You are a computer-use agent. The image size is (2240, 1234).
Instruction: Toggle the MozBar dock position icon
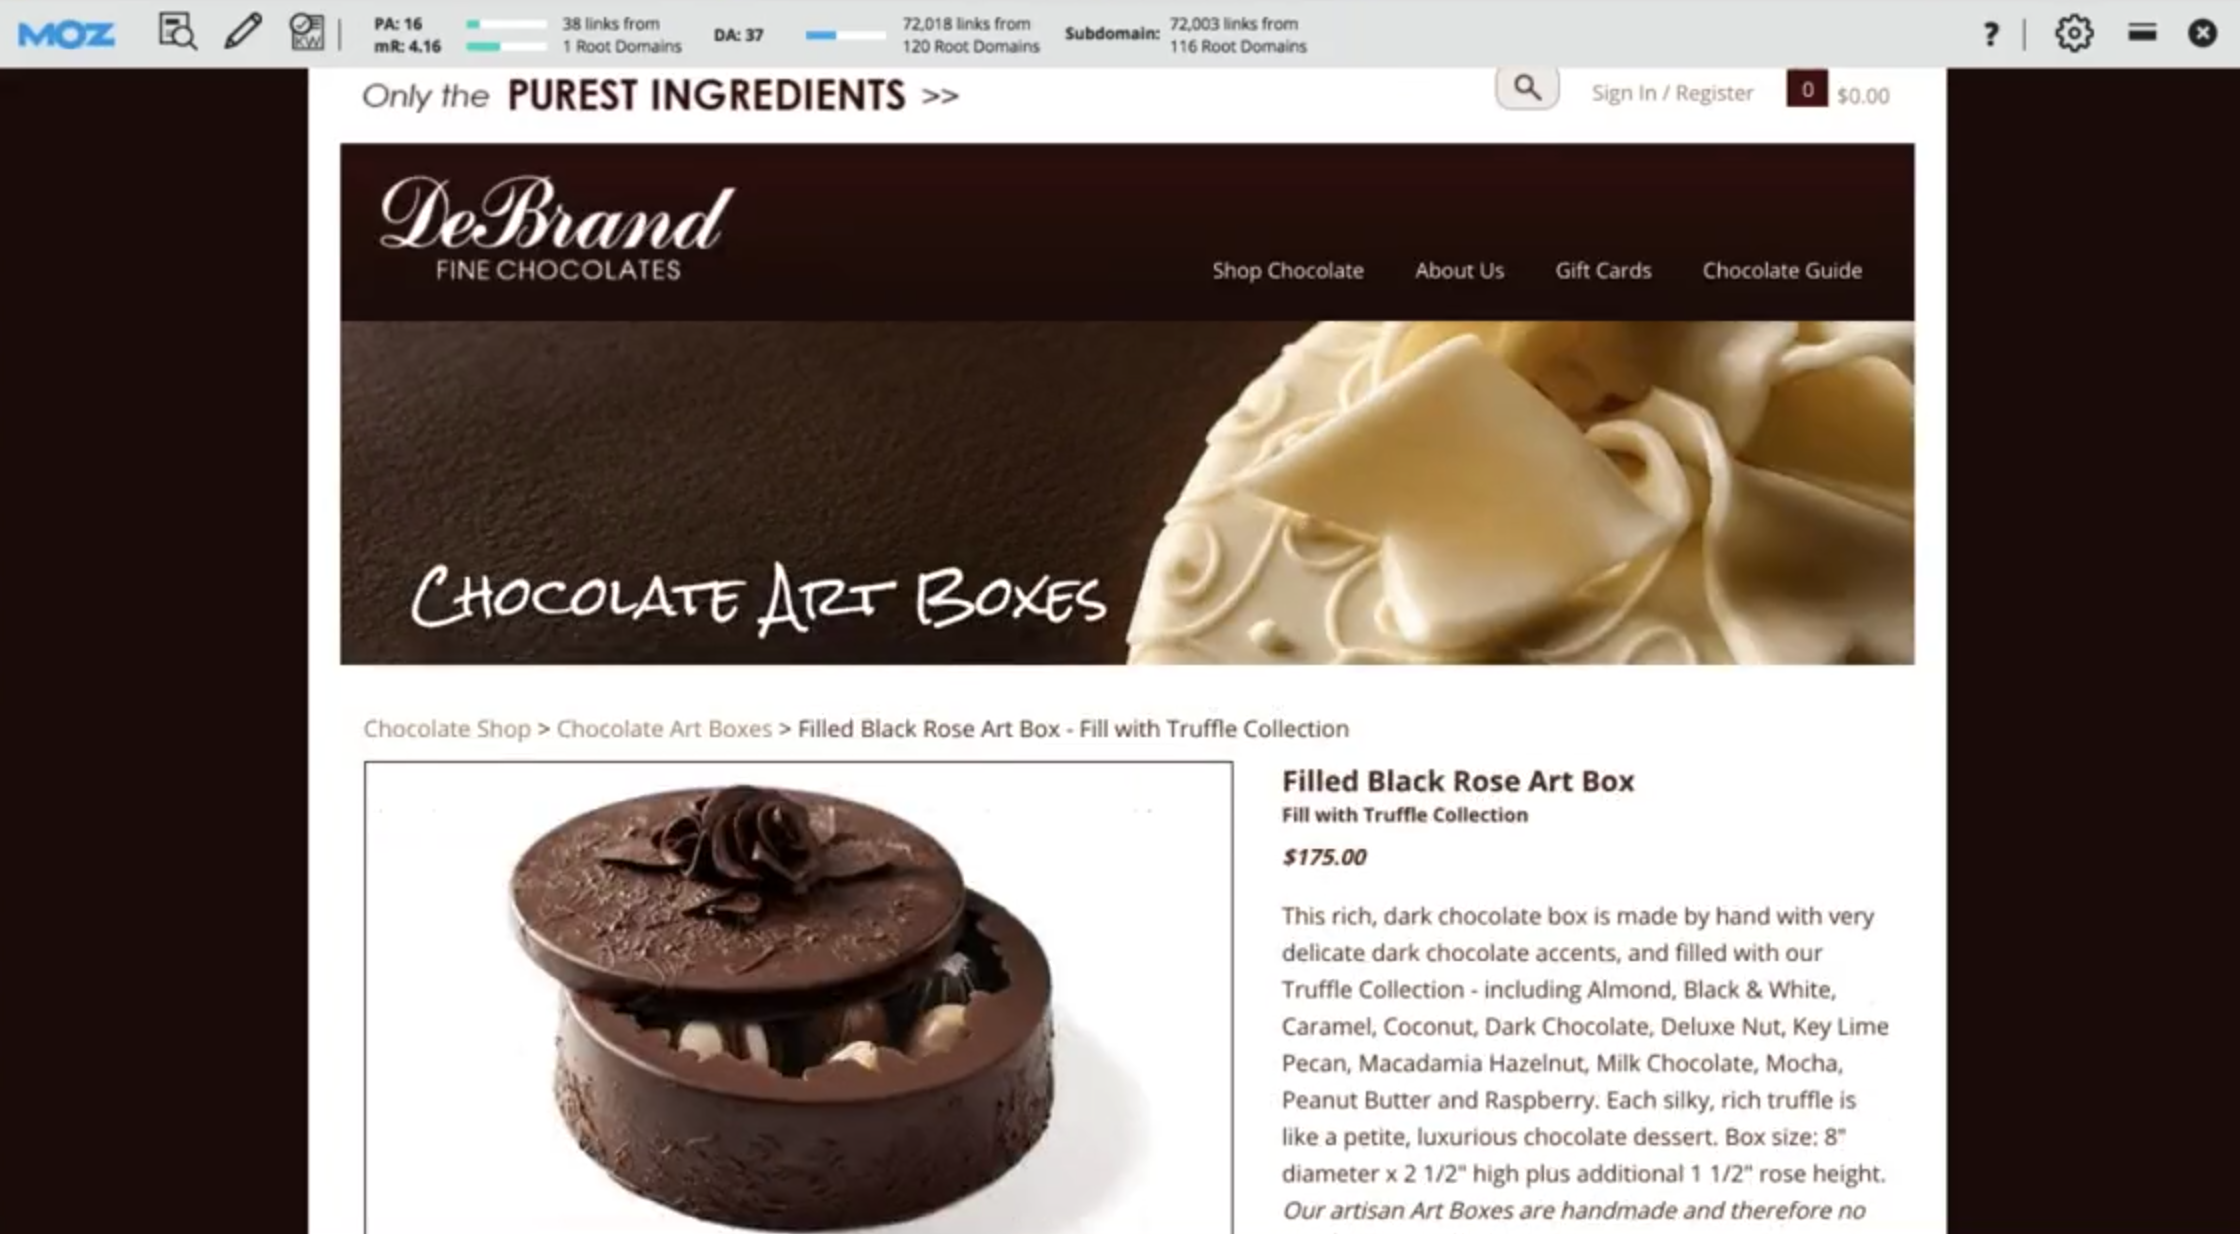click(2142, 33)
